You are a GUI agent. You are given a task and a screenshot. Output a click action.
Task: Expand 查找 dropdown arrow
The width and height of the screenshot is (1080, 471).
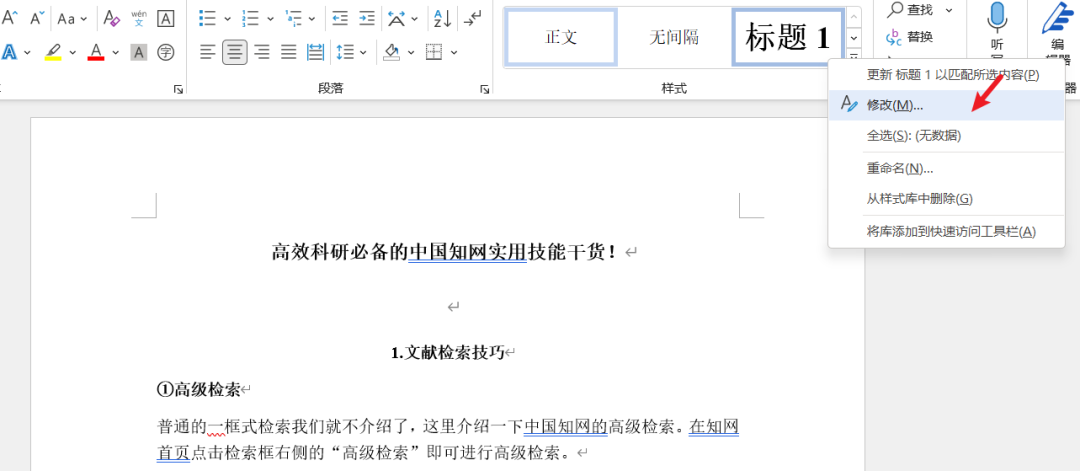(x=949, y=10)
